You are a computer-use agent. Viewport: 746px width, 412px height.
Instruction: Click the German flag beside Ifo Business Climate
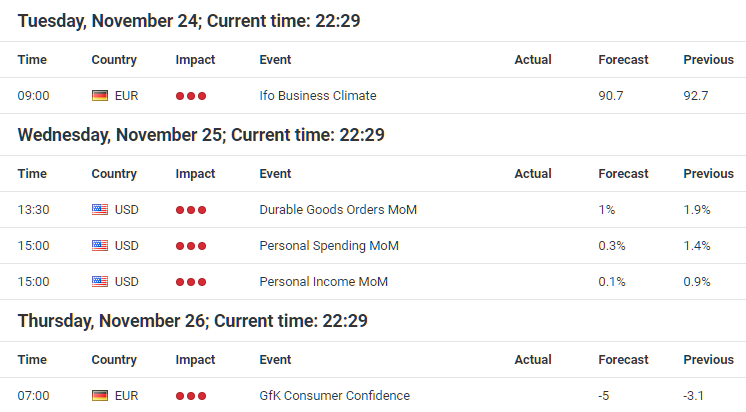(100, 96)
